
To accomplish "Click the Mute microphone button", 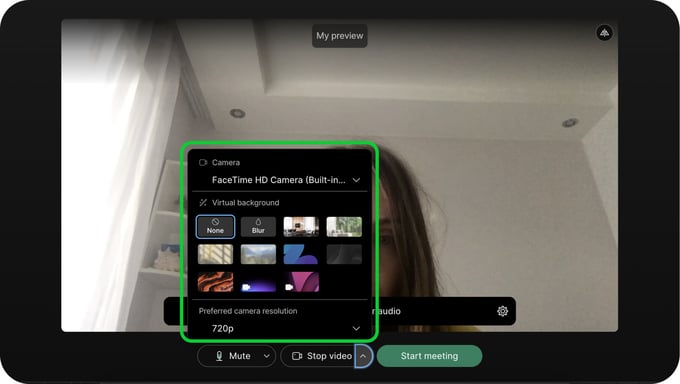I will click(x=233, y=356).
